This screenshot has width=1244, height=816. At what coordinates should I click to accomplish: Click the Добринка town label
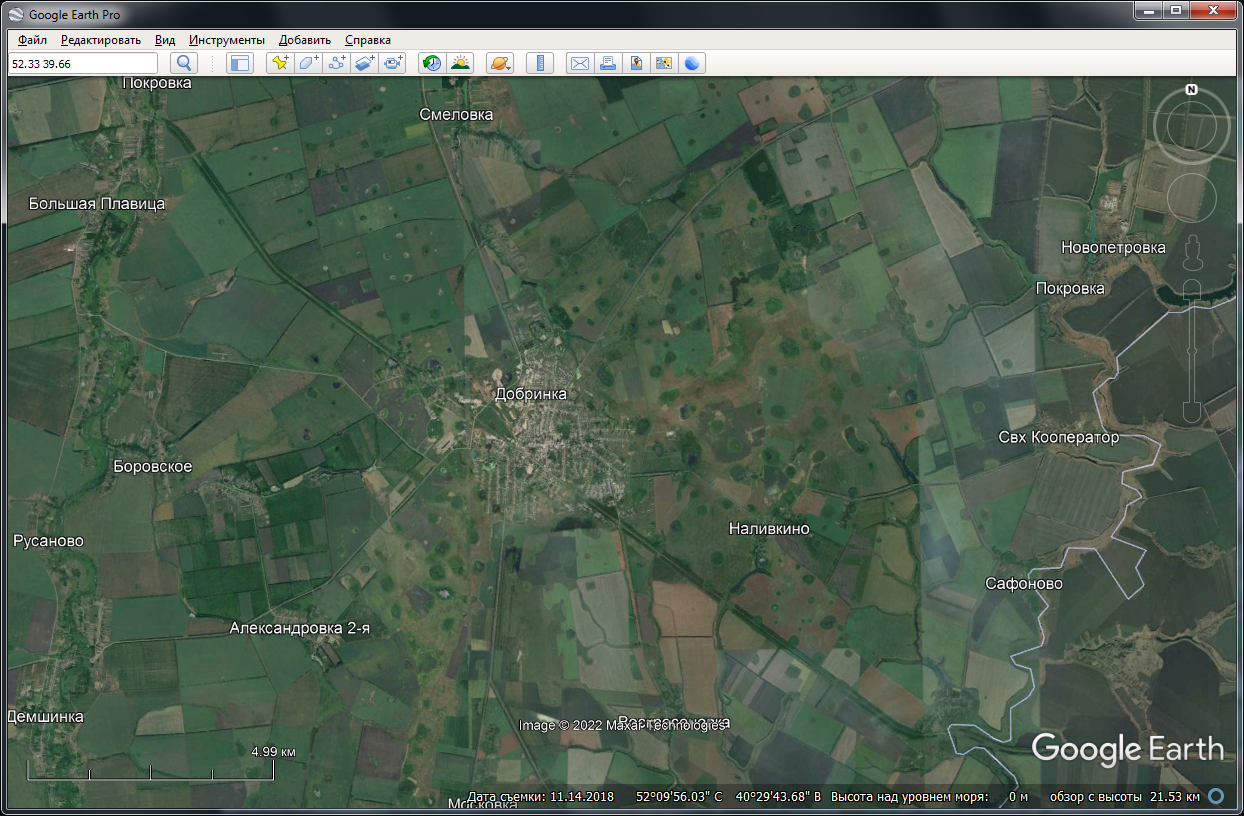(531, 394)
